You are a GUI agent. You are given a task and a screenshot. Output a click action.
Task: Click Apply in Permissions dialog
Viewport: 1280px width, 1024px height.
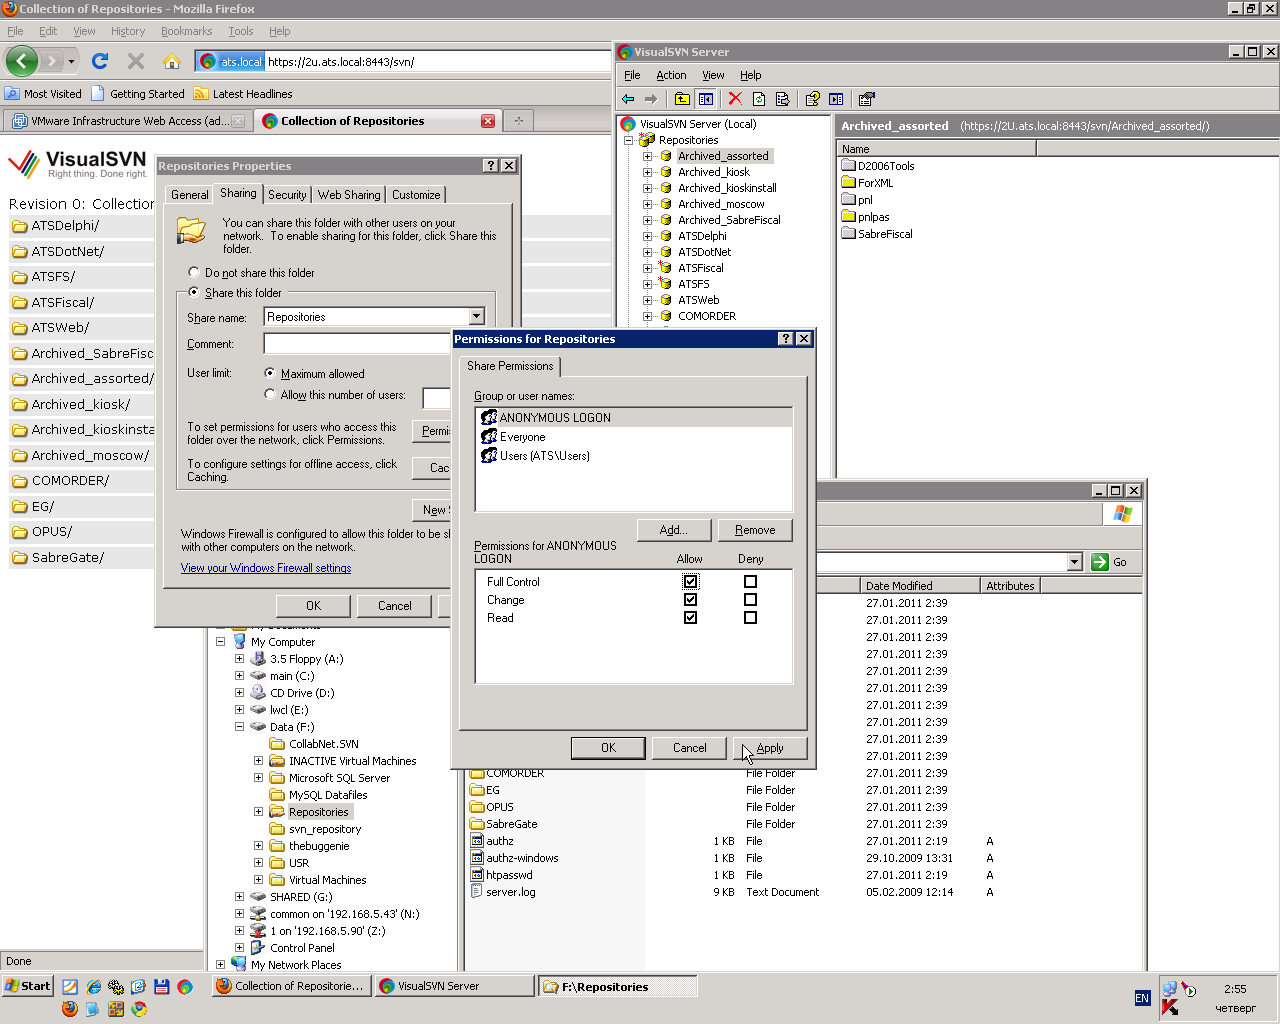[770, 748]
